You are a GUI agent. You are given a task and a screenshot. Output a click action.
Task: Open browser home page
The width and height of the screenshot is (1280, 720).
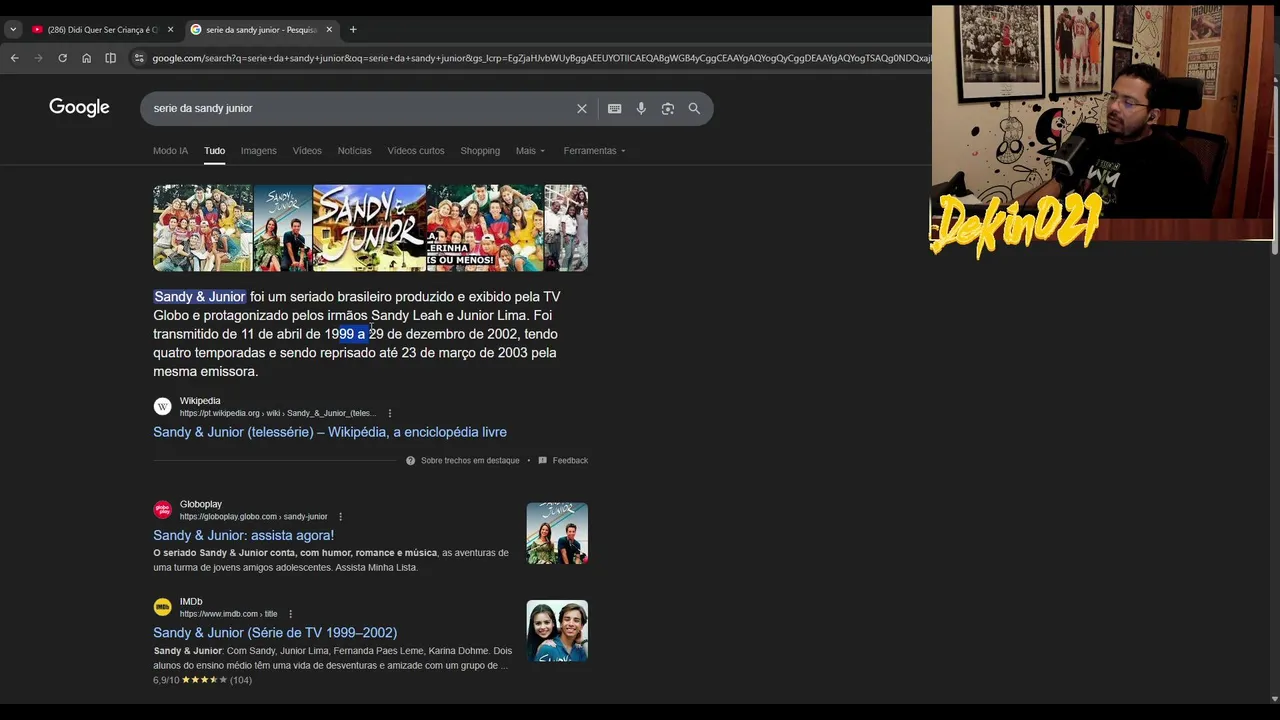[86, 58]
